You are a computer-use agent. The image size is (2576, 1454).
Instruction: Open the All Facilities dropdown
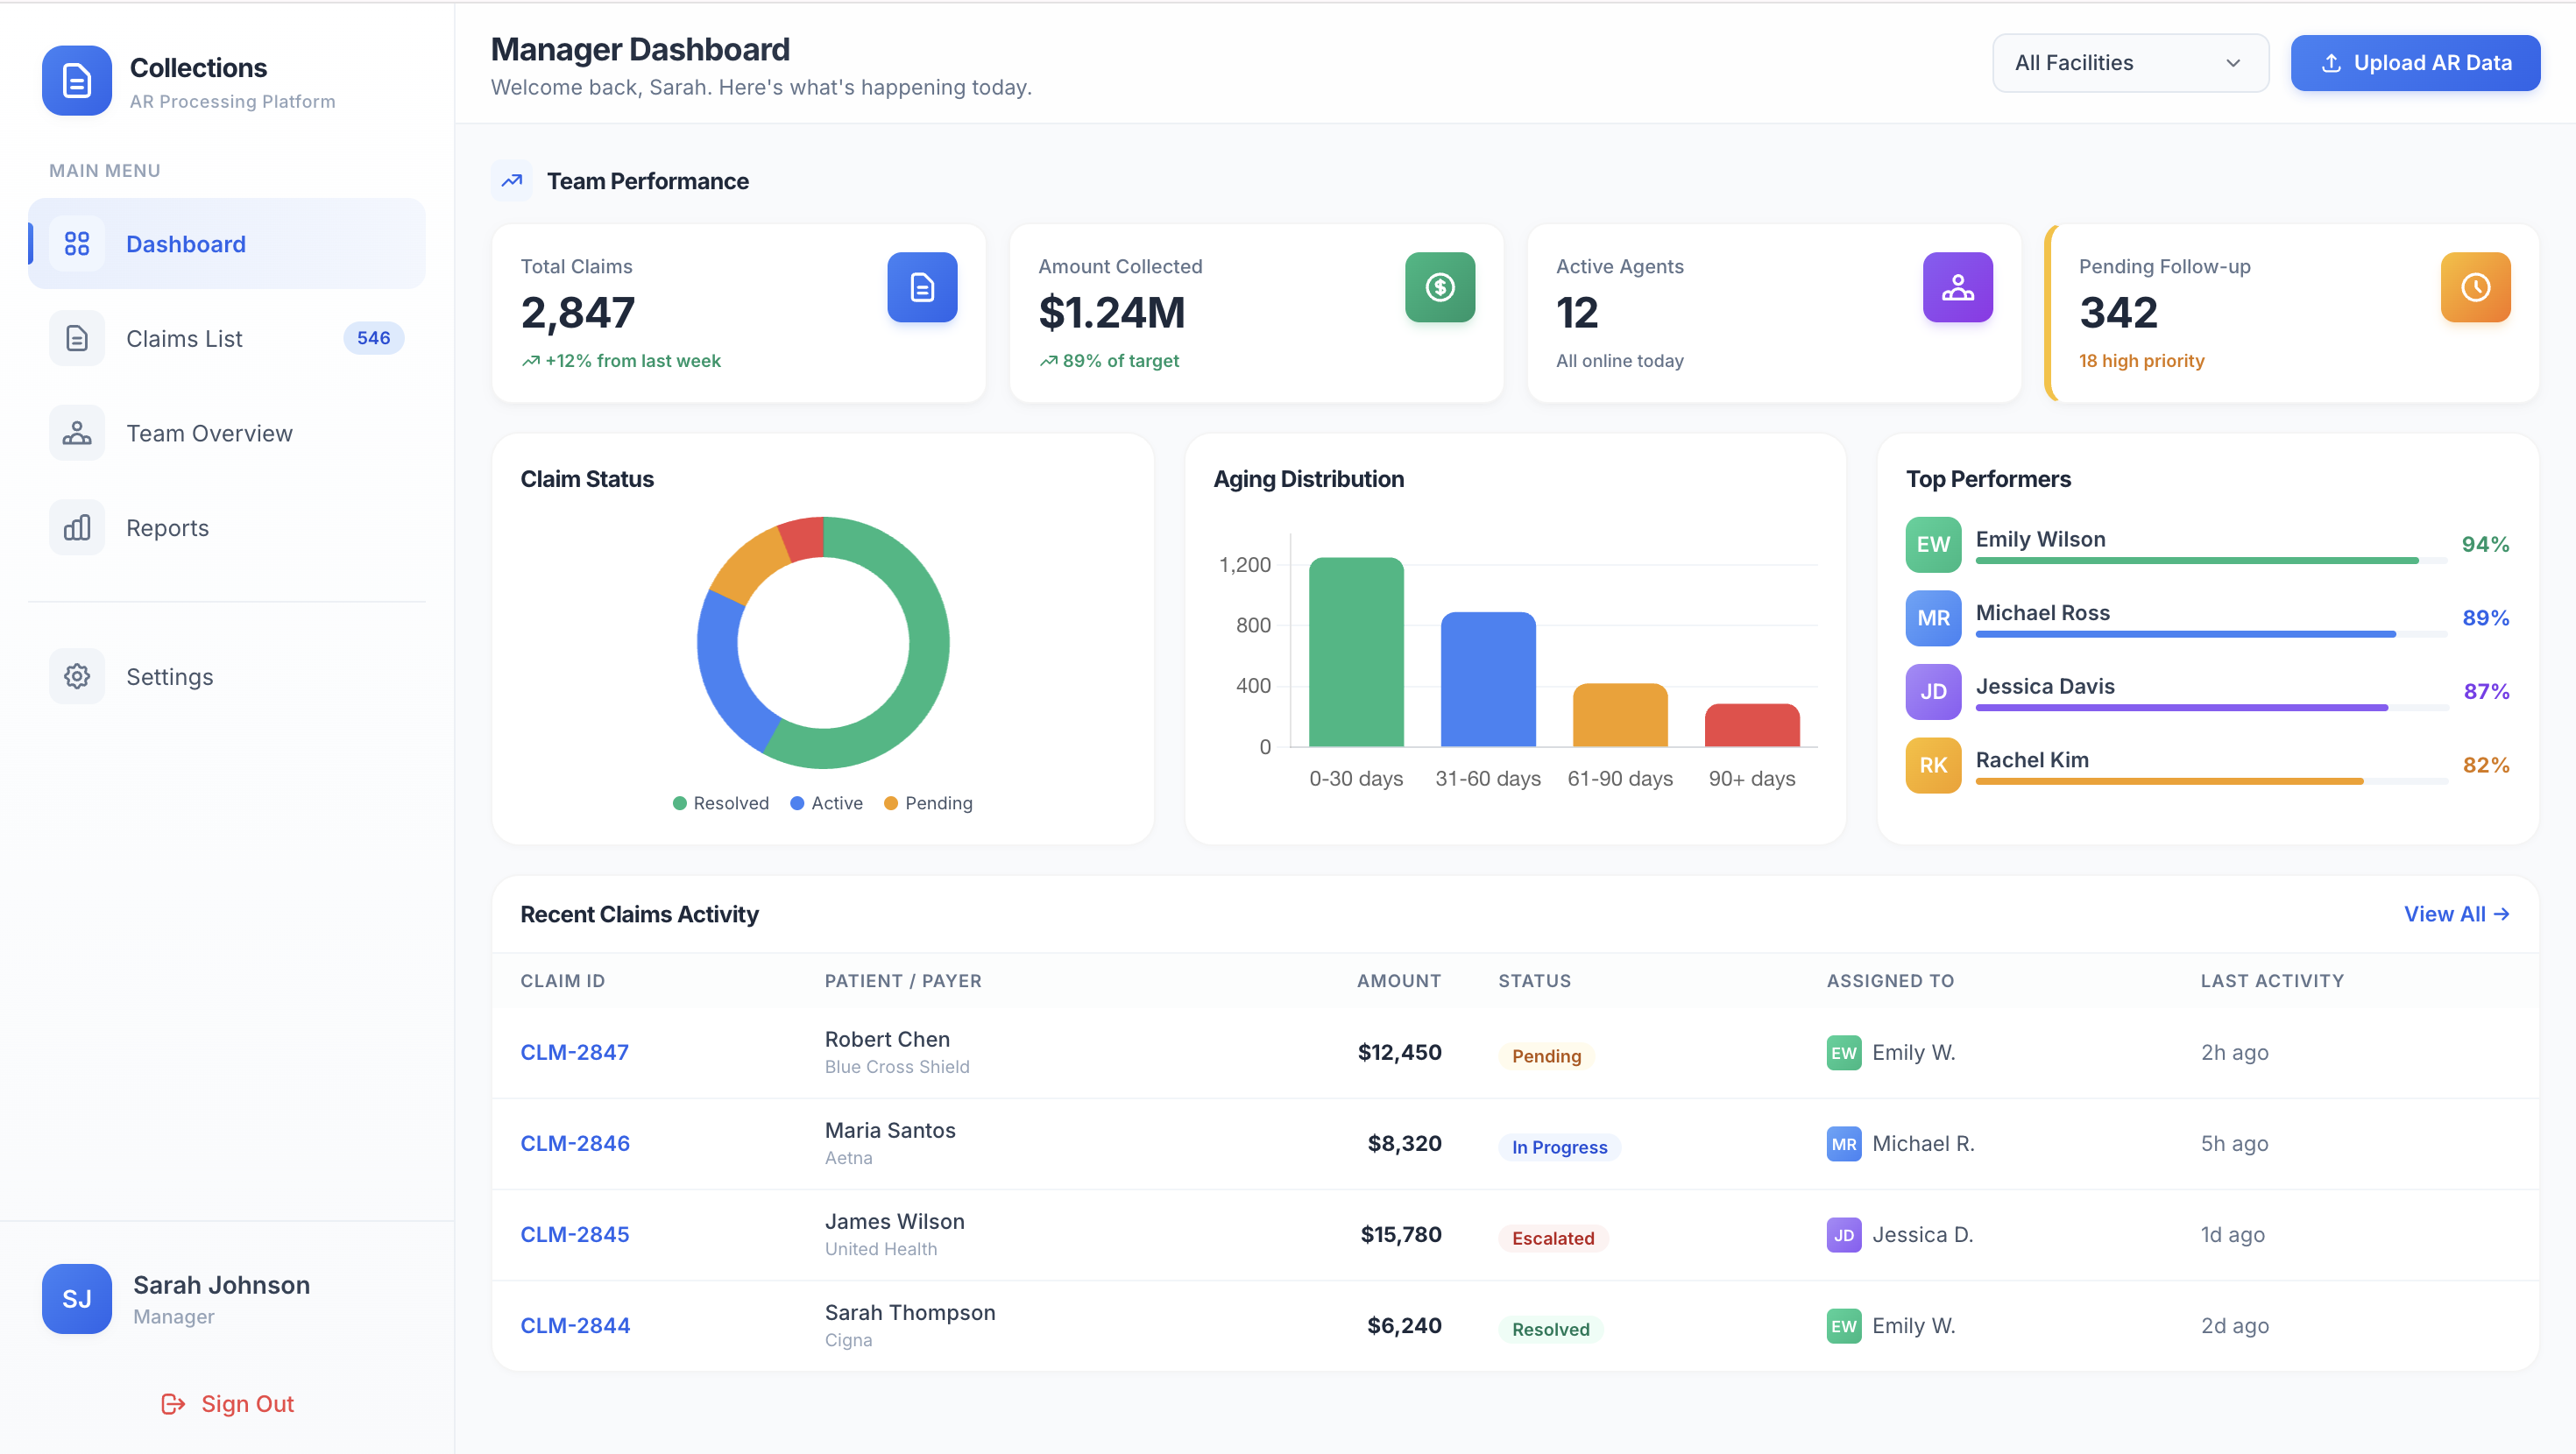click(2130, 63)
